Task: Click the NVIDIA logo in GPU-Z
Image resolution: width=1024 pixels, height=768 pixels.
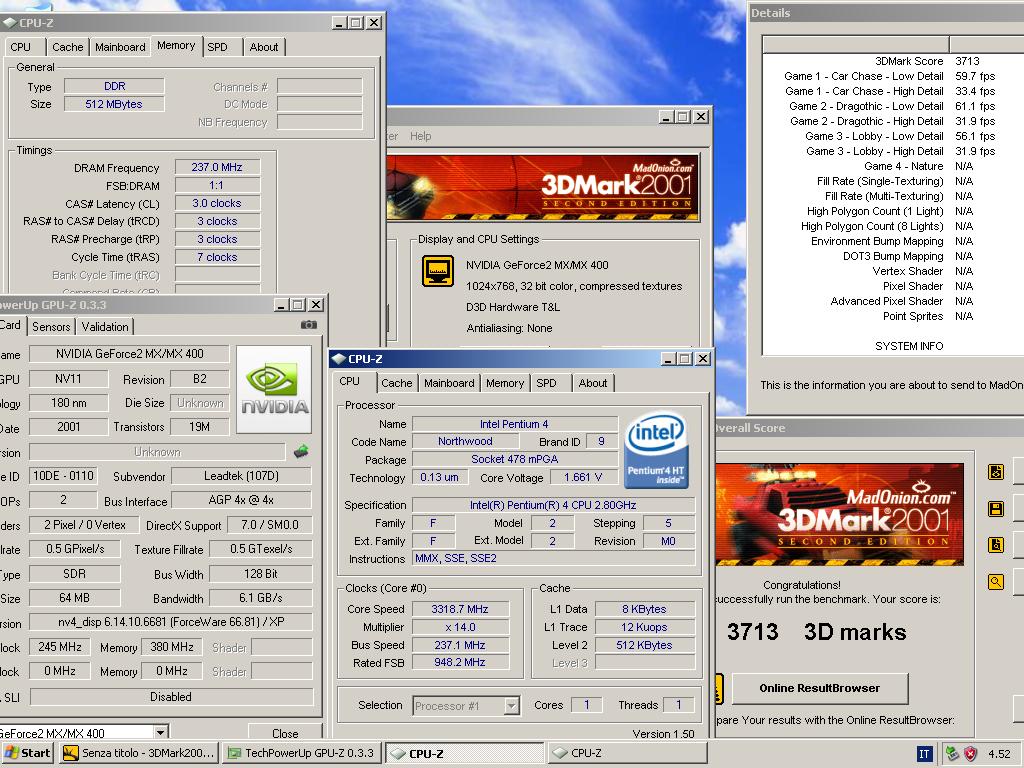Action: pos(274,389)
